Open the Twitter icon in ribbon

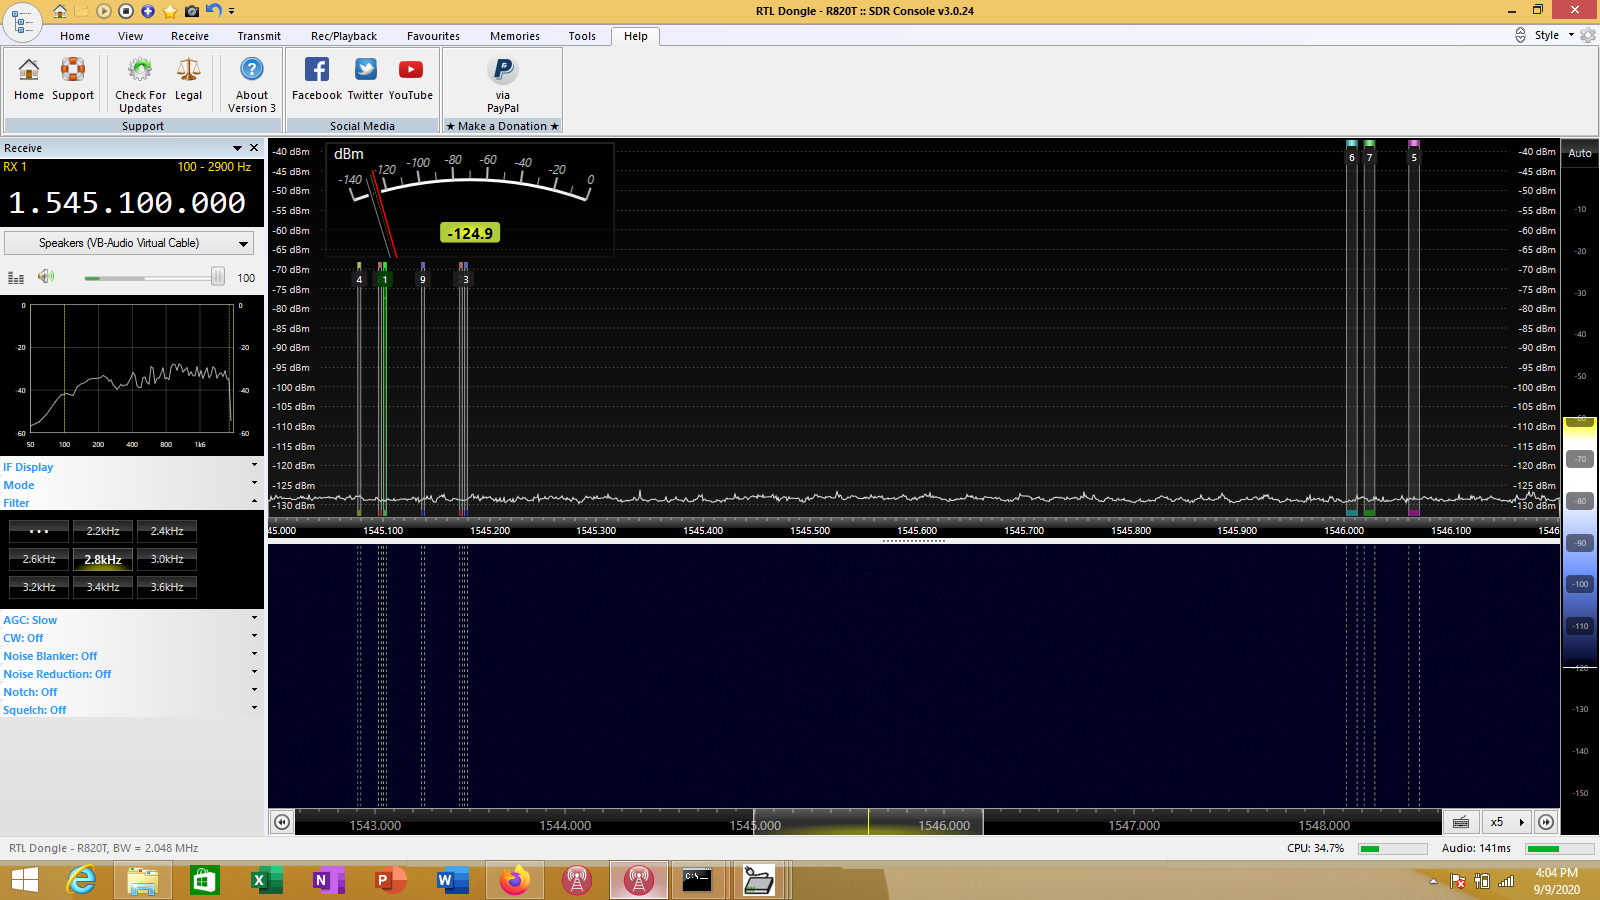click(365, 71)
